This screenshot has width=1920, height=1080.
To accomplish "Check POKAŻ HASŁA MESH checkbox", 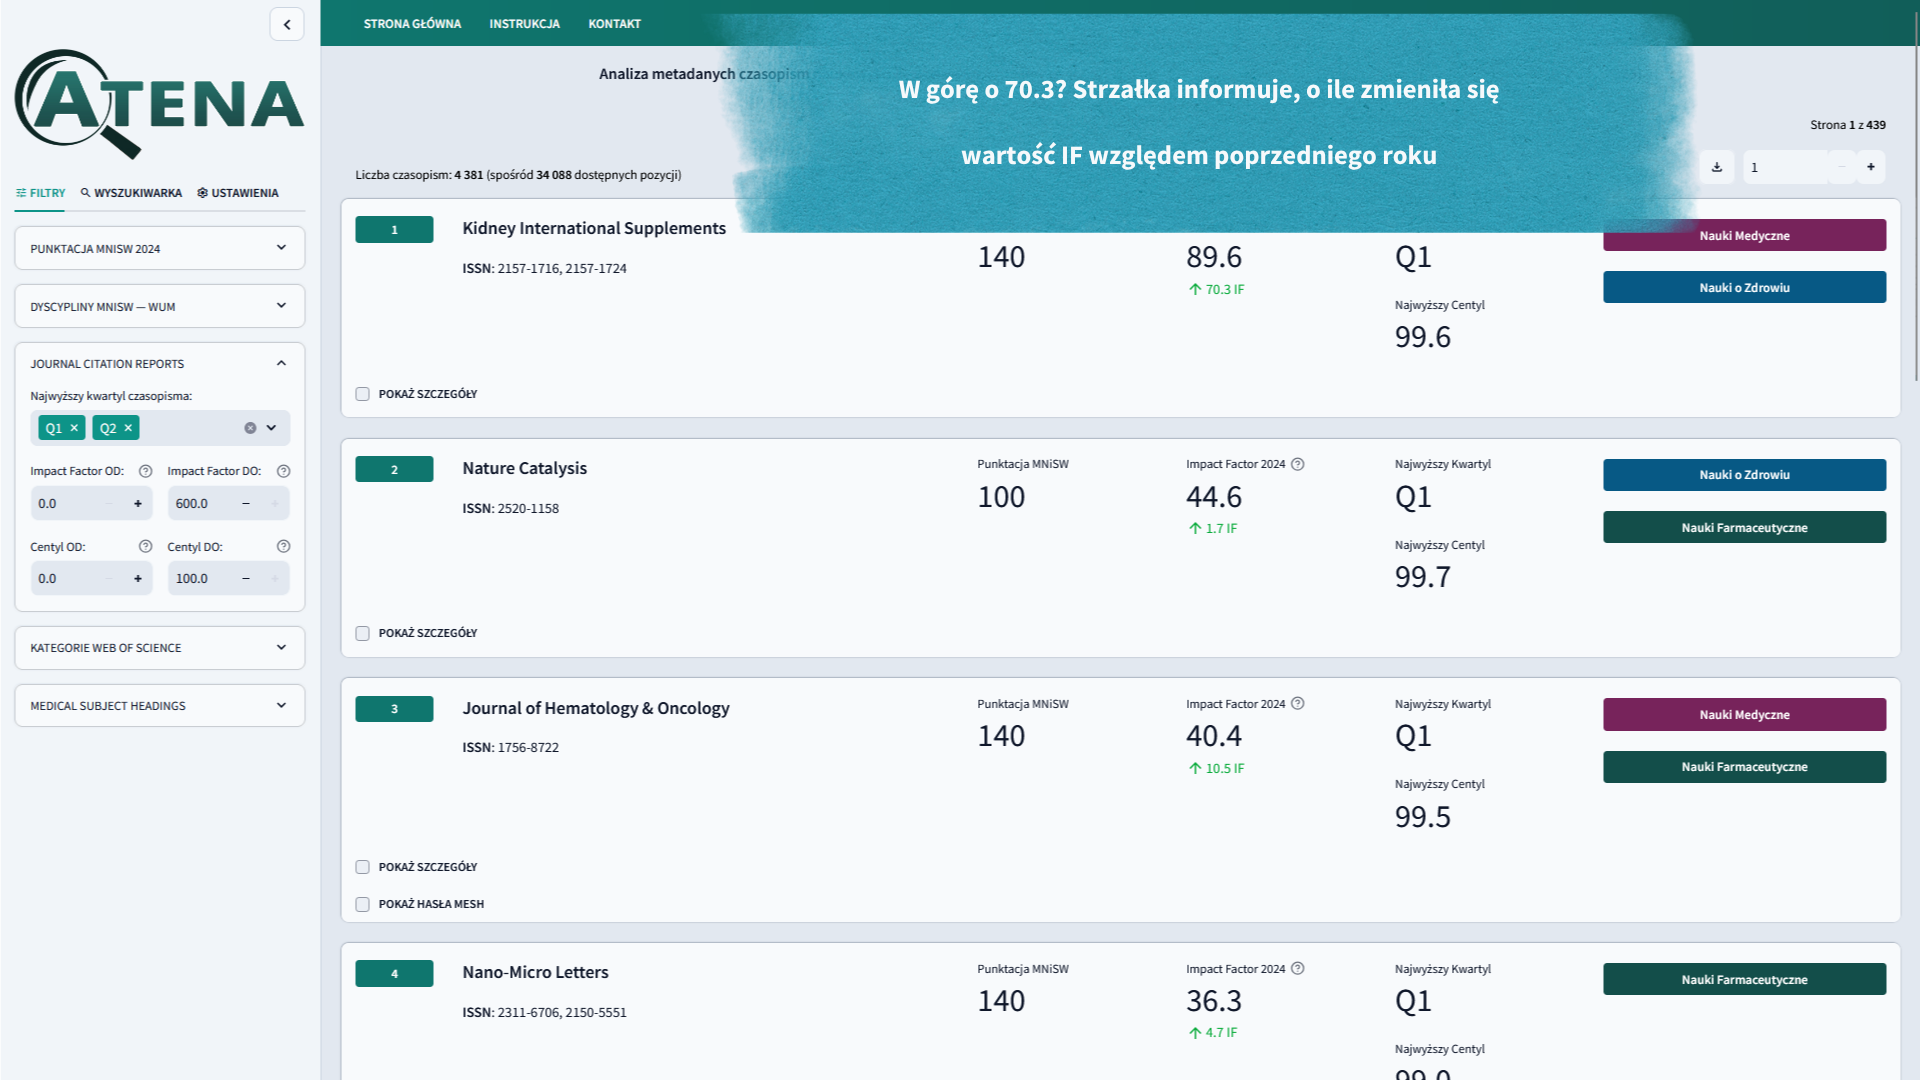I will pyautogui.click(x=362, y=904).
